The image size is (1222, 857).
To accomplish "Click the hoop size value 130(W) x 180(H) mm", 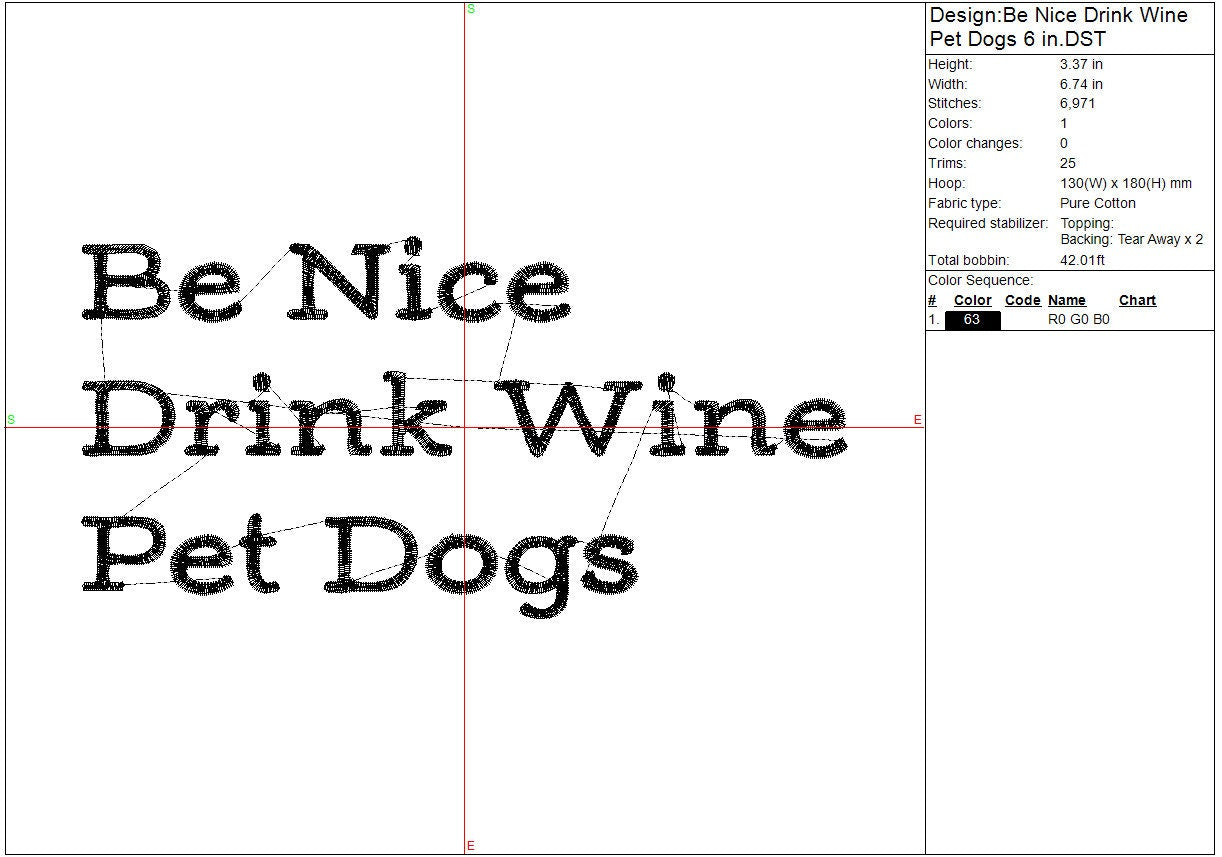I will pos(1125,184).
